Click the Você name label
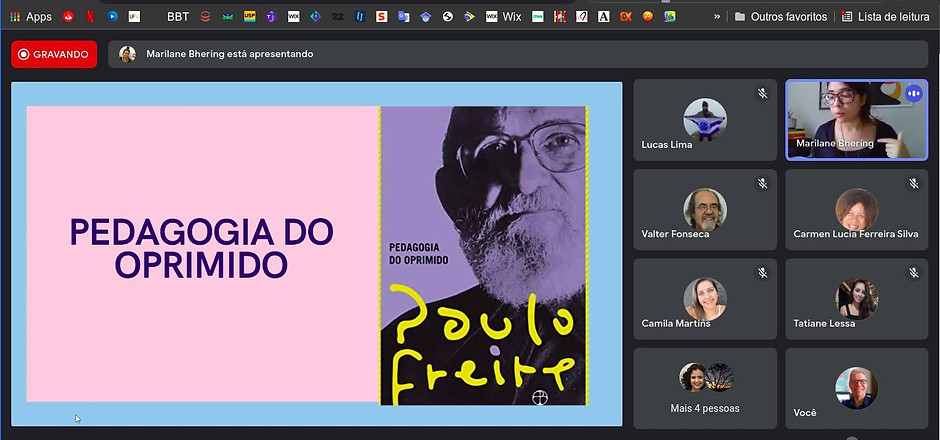940x440 pixels. point(805,412)
